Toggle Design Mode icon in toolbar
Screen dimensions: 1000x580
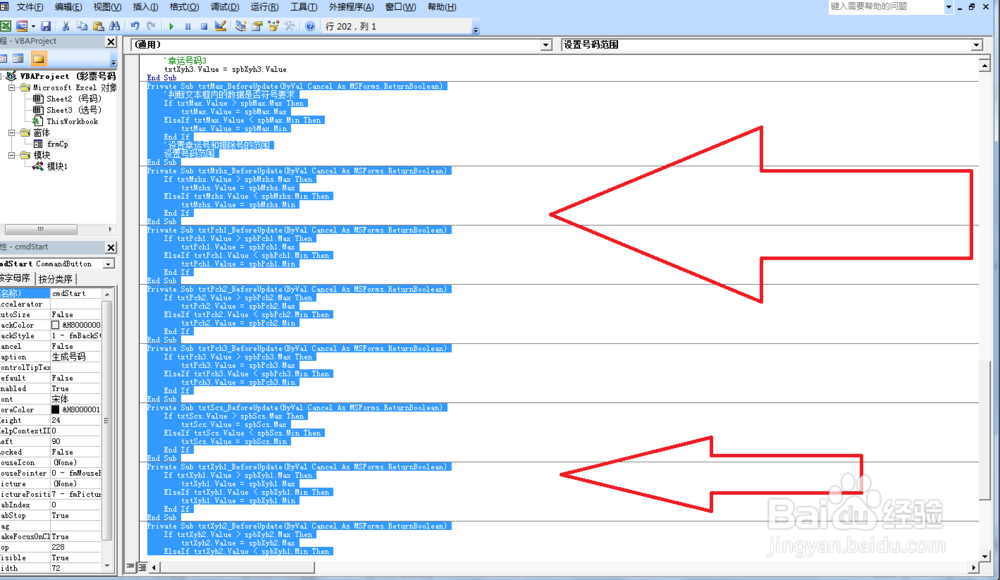[x=221, y=26]
